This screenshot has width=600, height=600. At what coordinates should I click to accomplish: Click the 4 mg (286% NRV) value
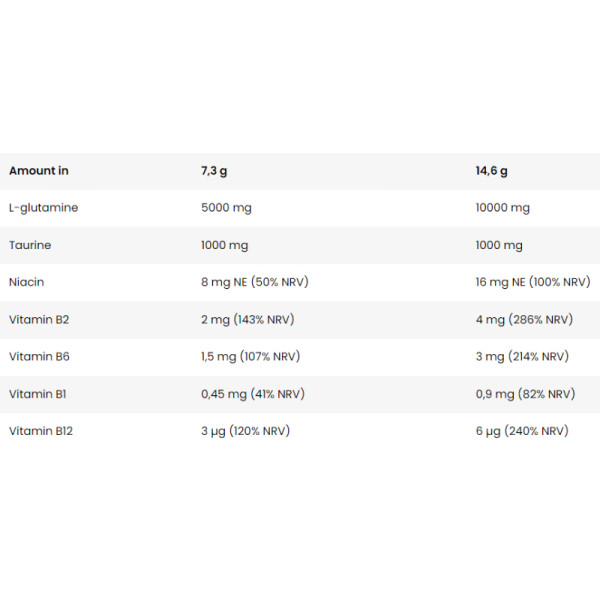[525, 320]
